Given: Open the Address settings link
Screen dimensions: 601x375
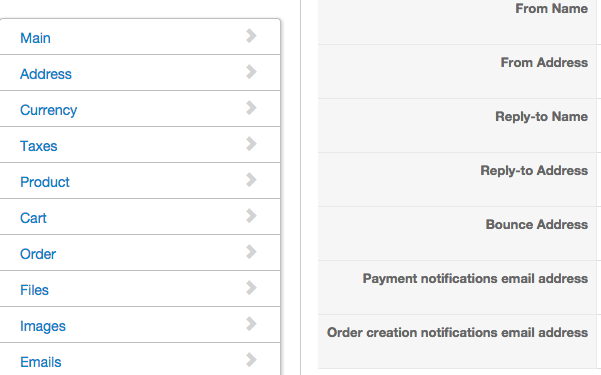Looking at the screenshot, I should click(x=46, y=74).
